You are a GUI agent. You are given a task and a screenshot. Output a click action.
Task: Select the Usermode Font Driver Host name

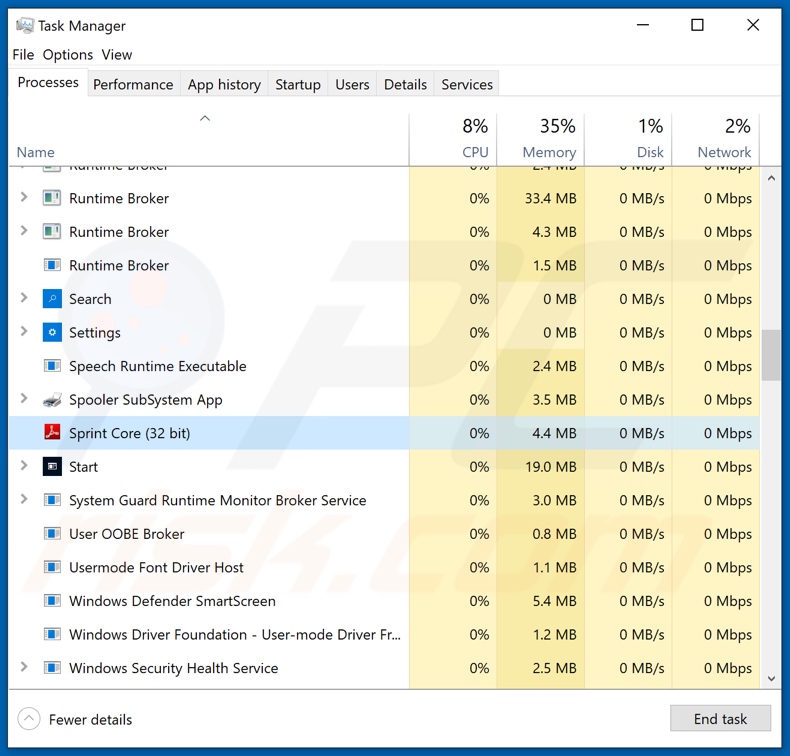[x=156, y=567]
